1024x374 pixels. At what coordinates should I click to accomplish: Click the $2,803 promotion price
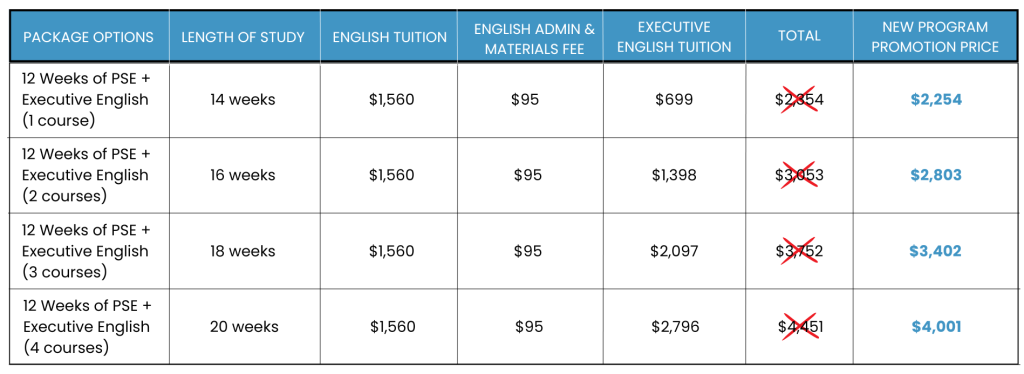point(936,175)
